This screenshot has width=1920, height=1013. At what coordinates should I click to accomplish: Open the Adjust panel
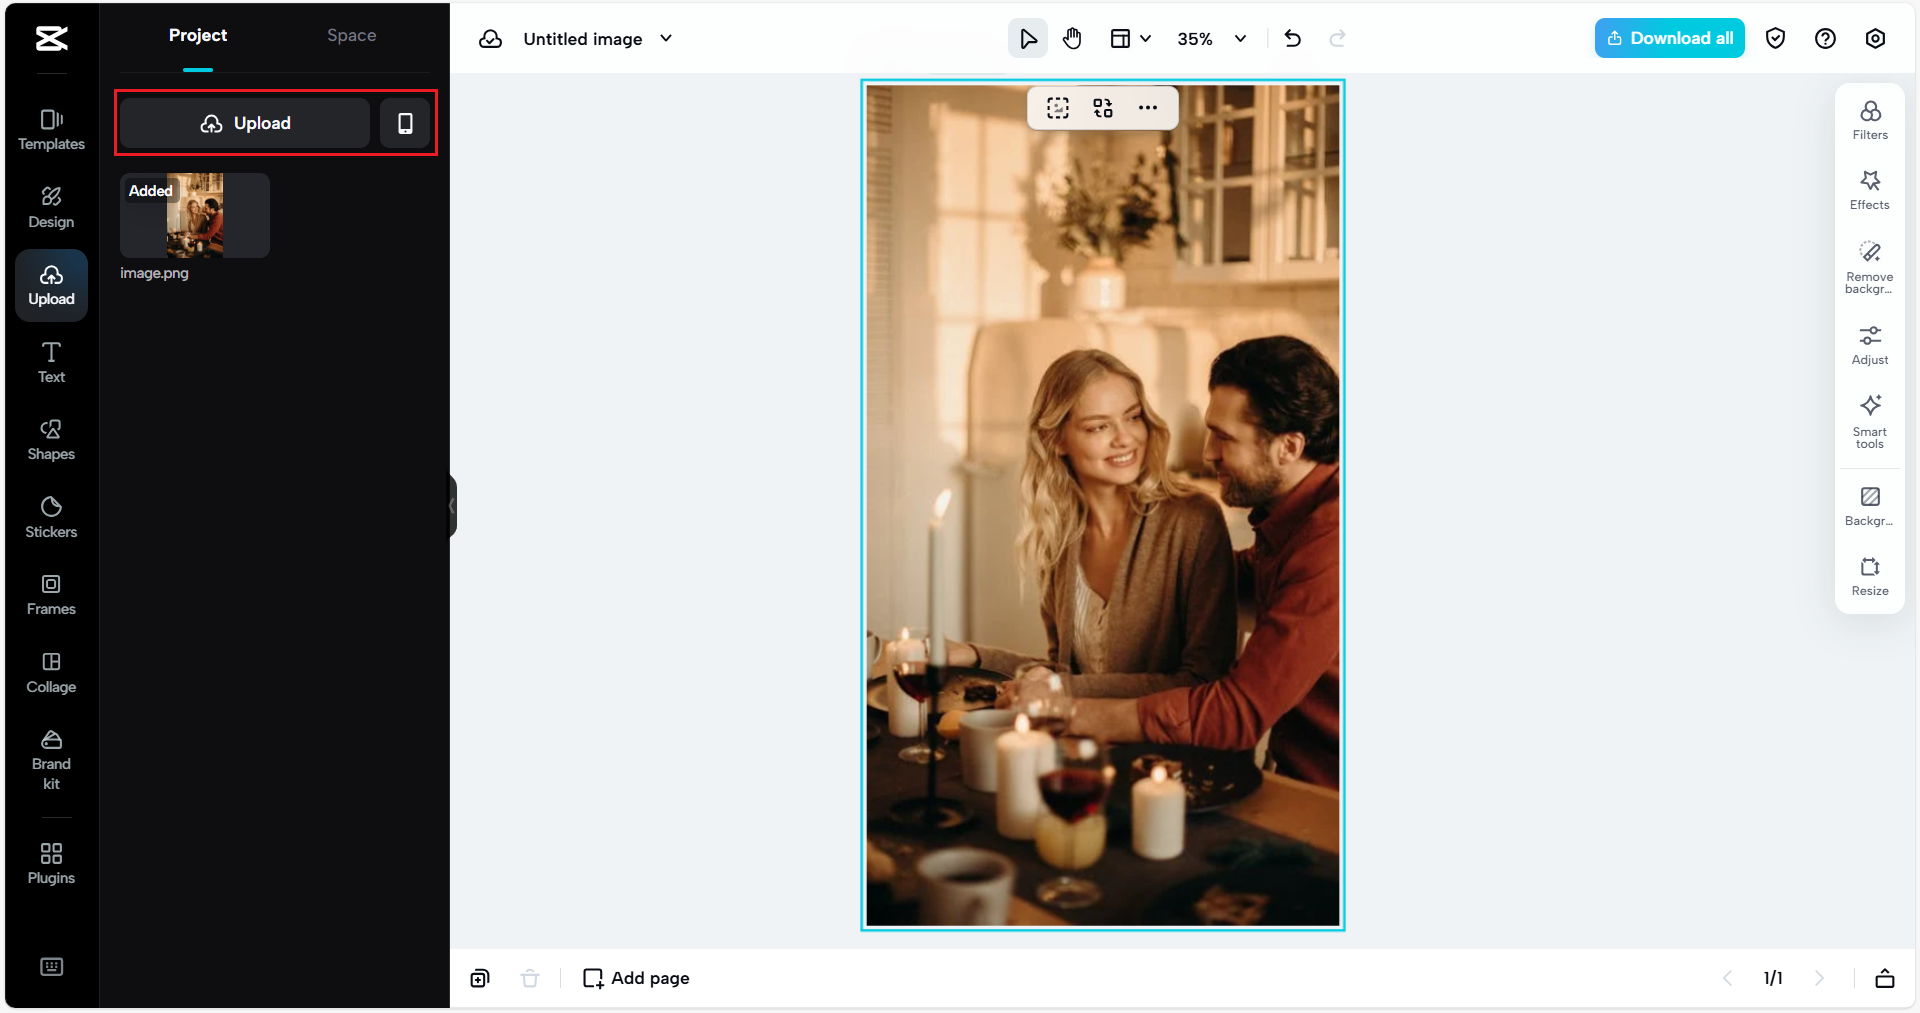(1869, 344)
